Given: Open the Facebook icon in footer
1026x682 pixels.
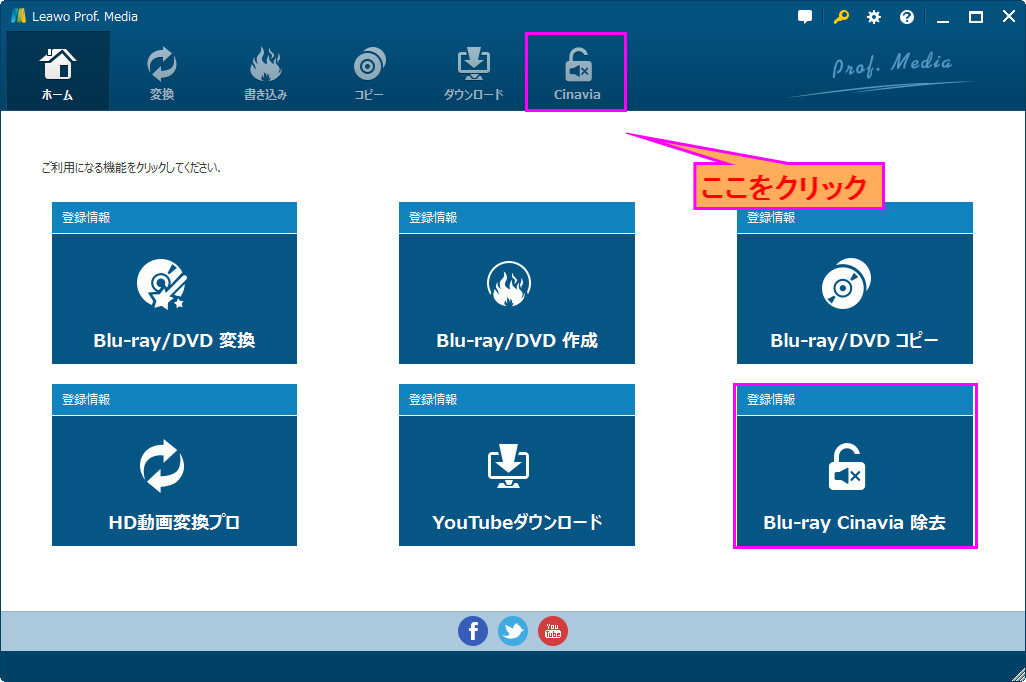Looking at the screenshot, I should pyautogui.click(x=472, y=631).
